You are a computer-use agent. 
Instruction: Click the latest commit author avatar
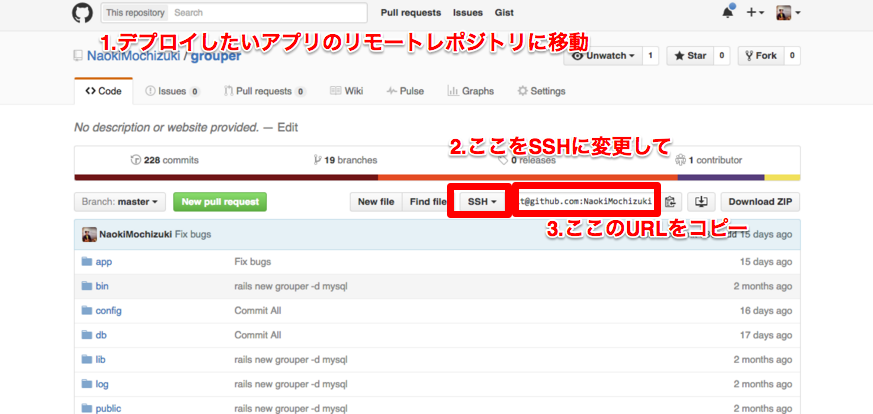click(x=89, y=234)
